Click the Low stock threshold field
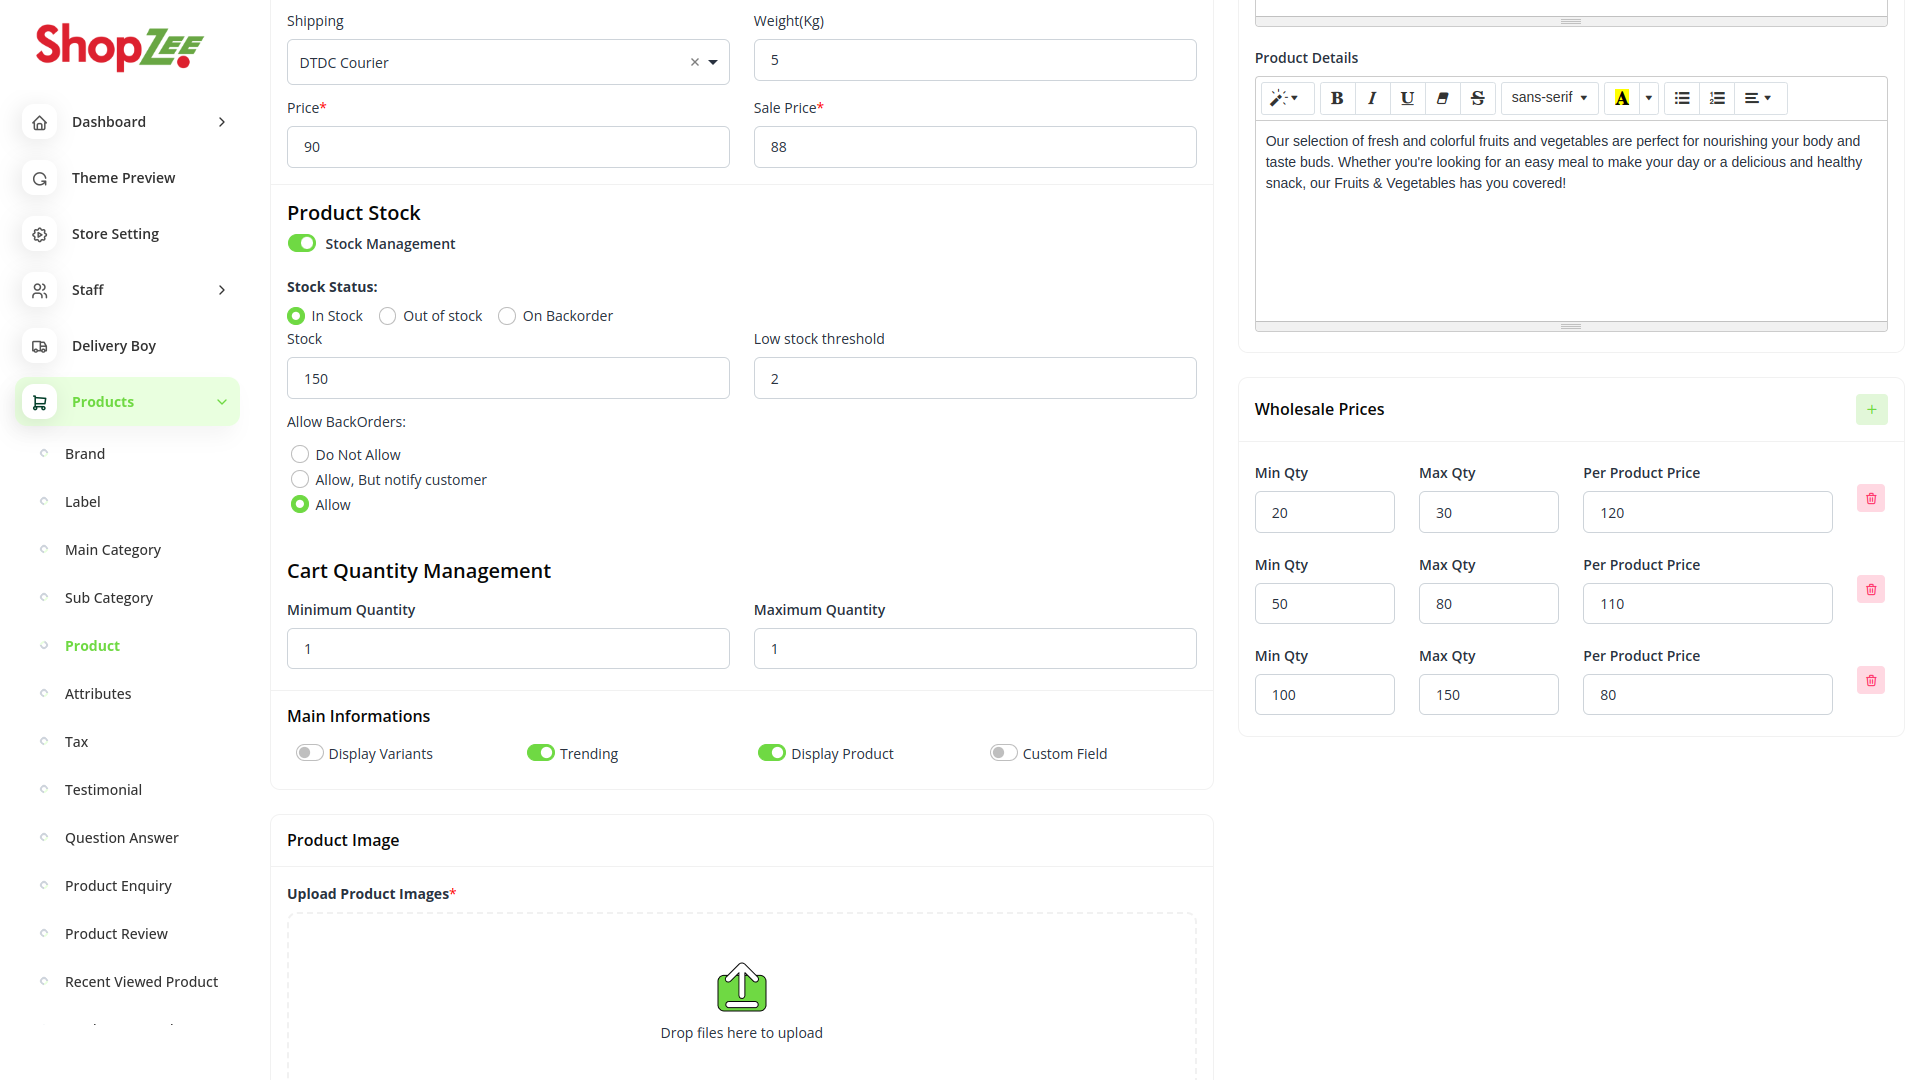The image size is (1920, 1080). coord(974,378)
